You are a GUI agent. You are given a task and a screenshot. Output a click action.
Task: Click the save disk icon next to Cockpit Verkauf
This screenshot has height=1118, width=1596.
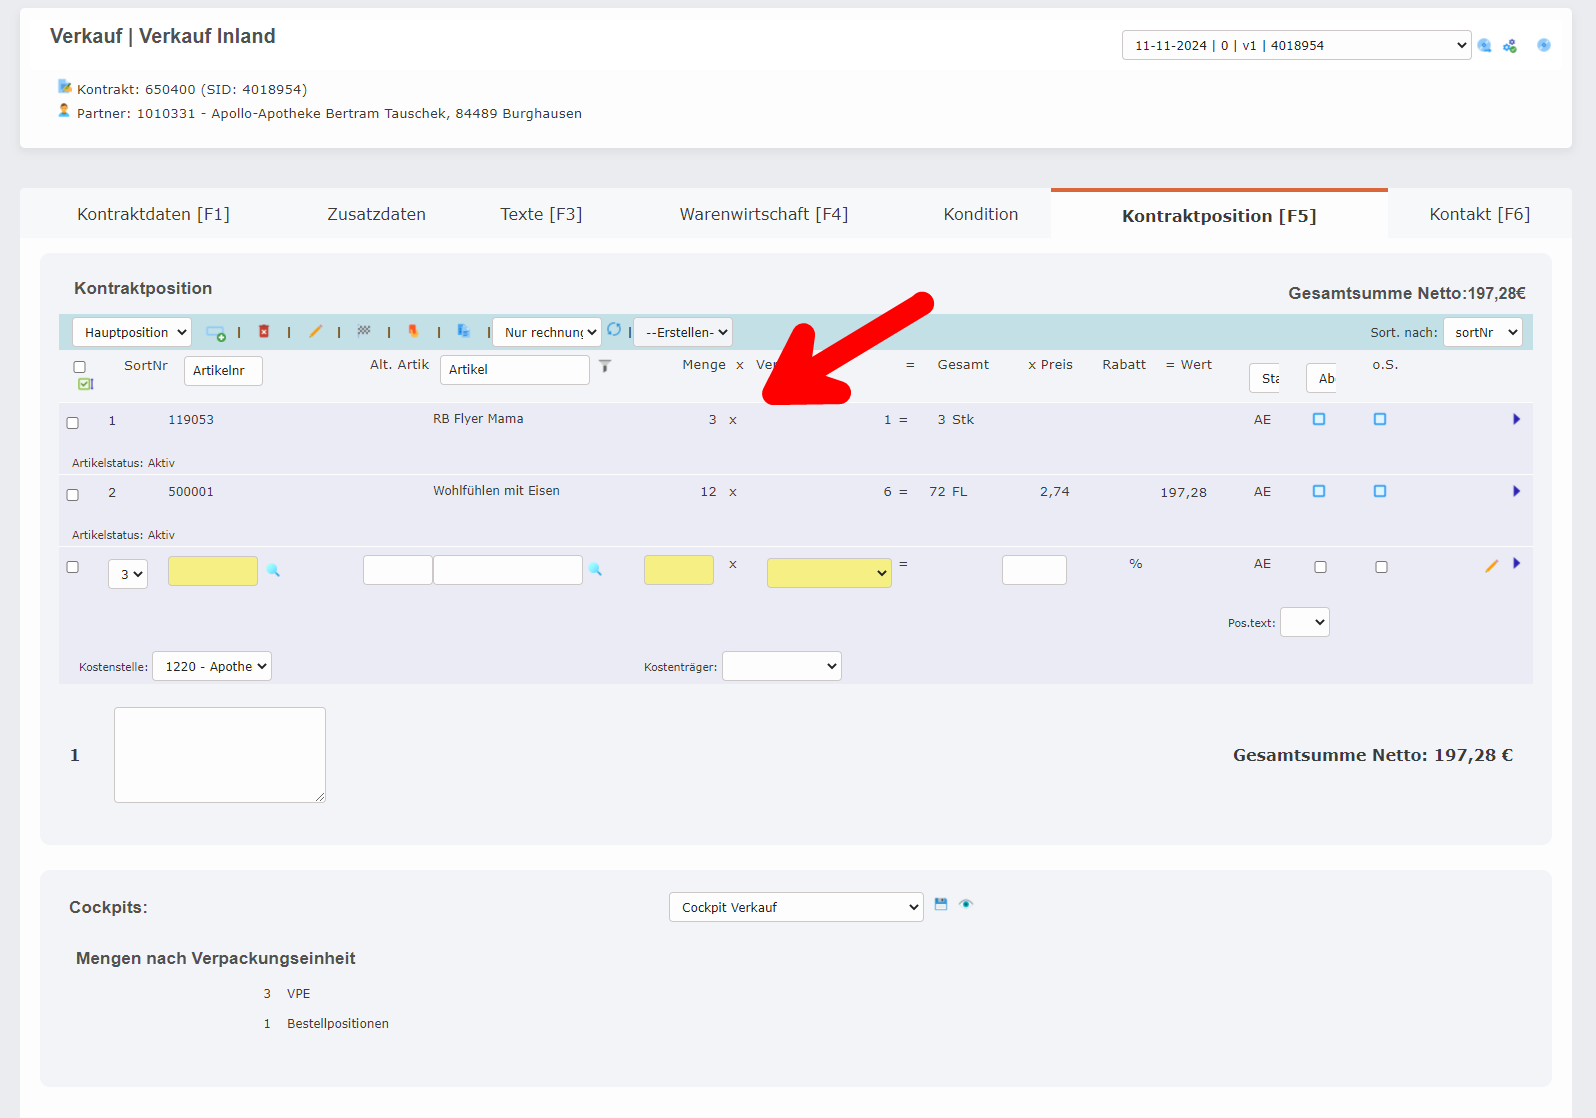pos(941,904)
